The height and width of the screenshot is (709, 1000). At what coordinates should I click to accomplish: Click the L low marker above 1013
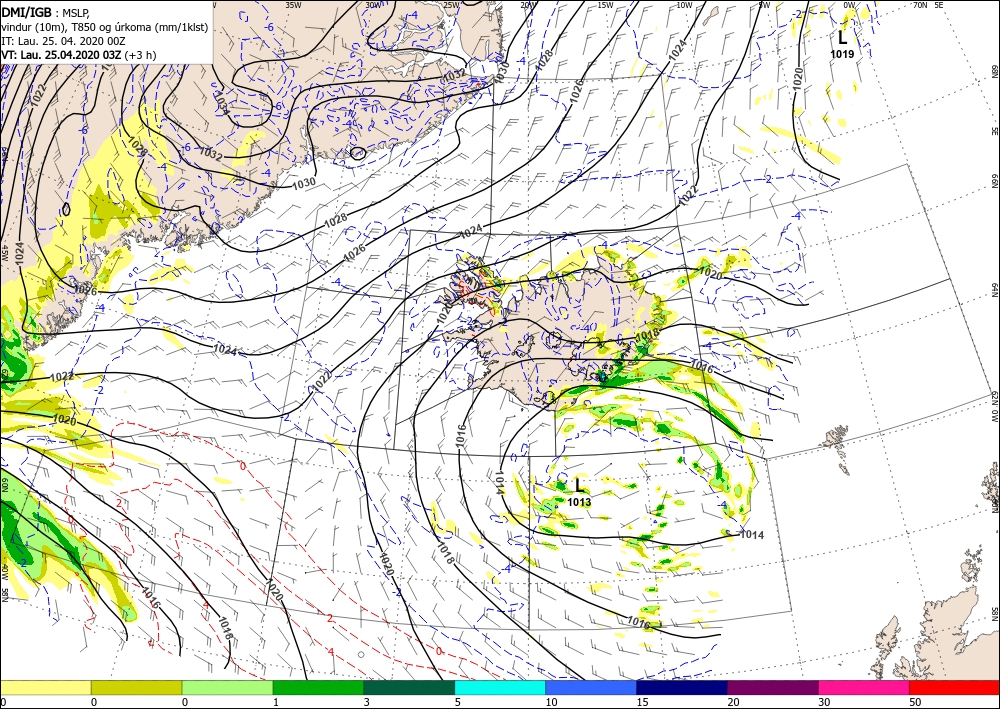pyautogui.click(x=579, y=485)
